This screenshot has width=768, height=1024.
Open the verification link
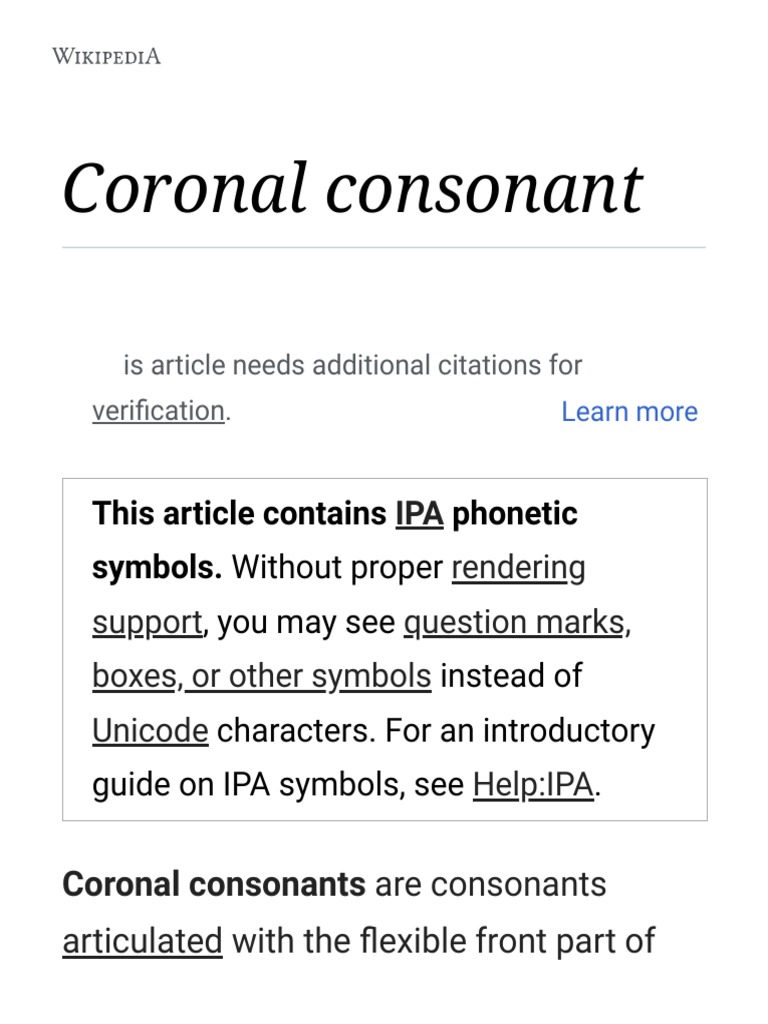pyautogui.click(x=158, y=411)
